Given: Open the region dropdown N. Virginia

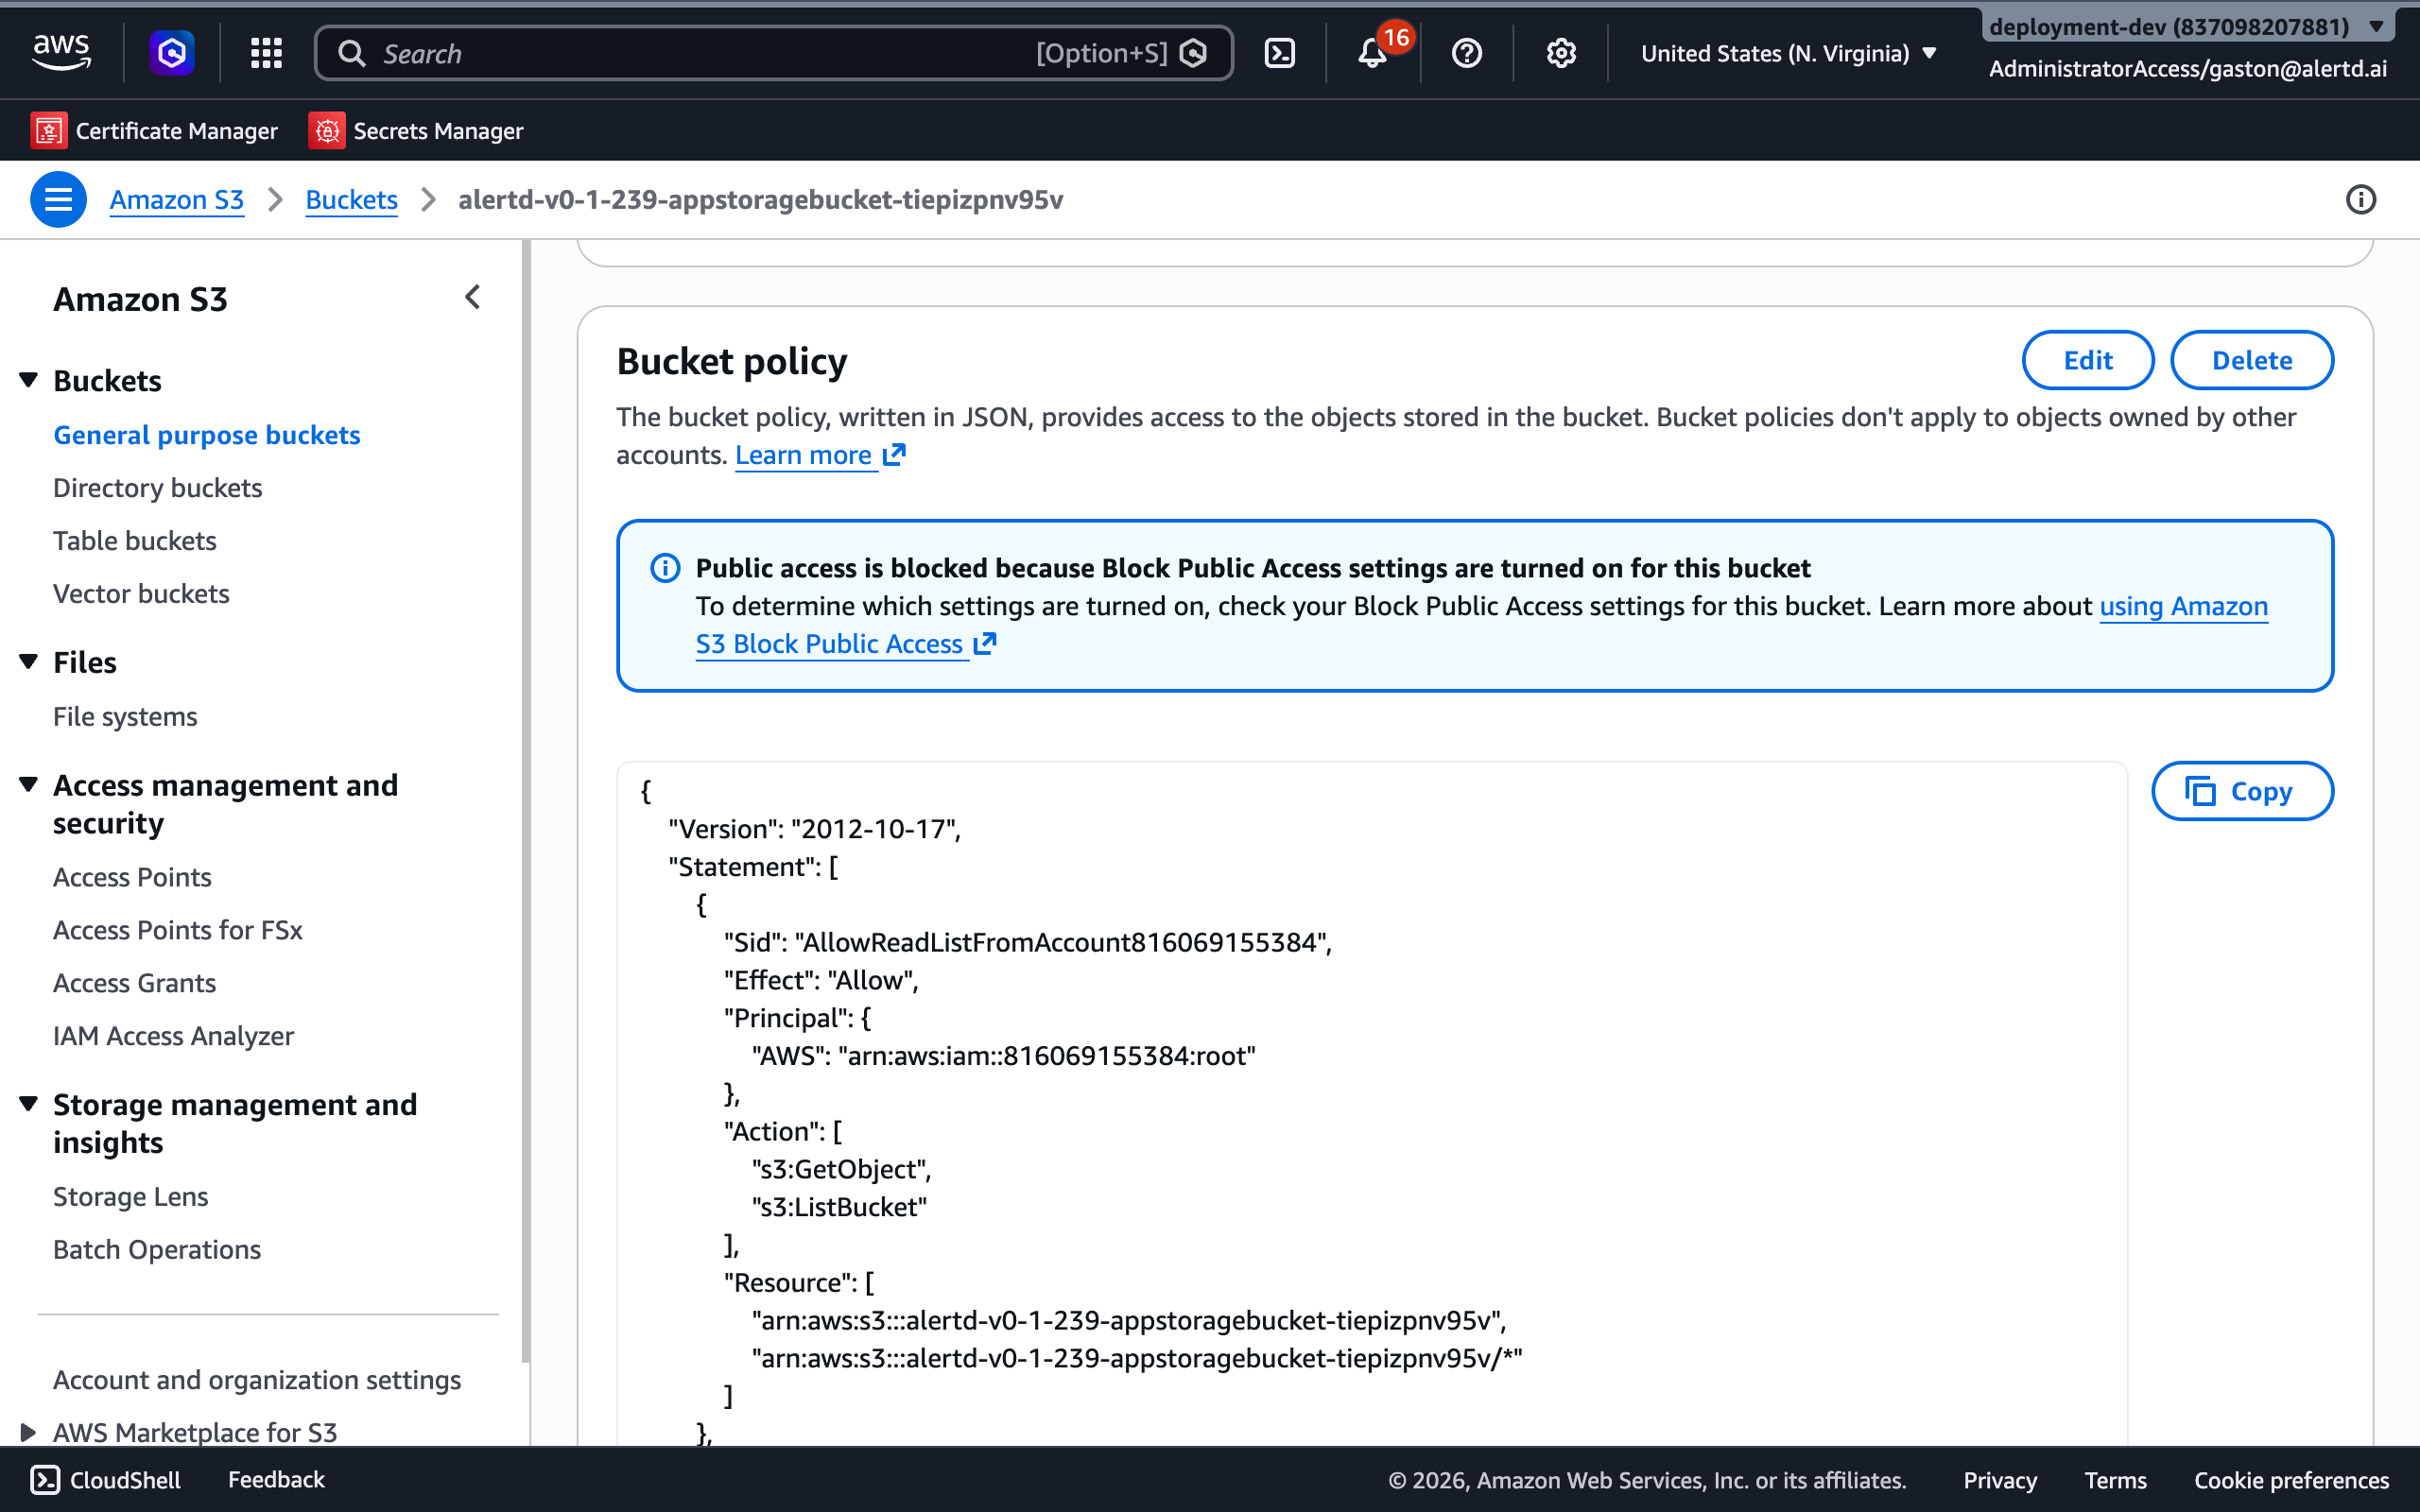Looking at the screenshot, I should 1788,53.
